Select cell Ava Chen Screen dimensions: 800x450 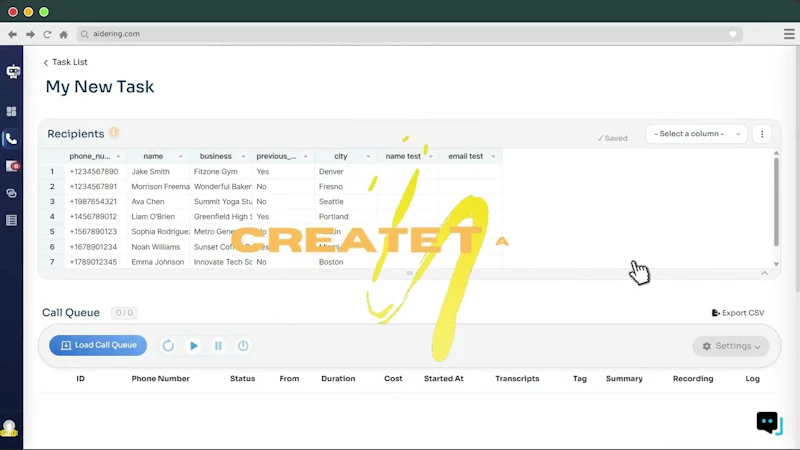159,202
